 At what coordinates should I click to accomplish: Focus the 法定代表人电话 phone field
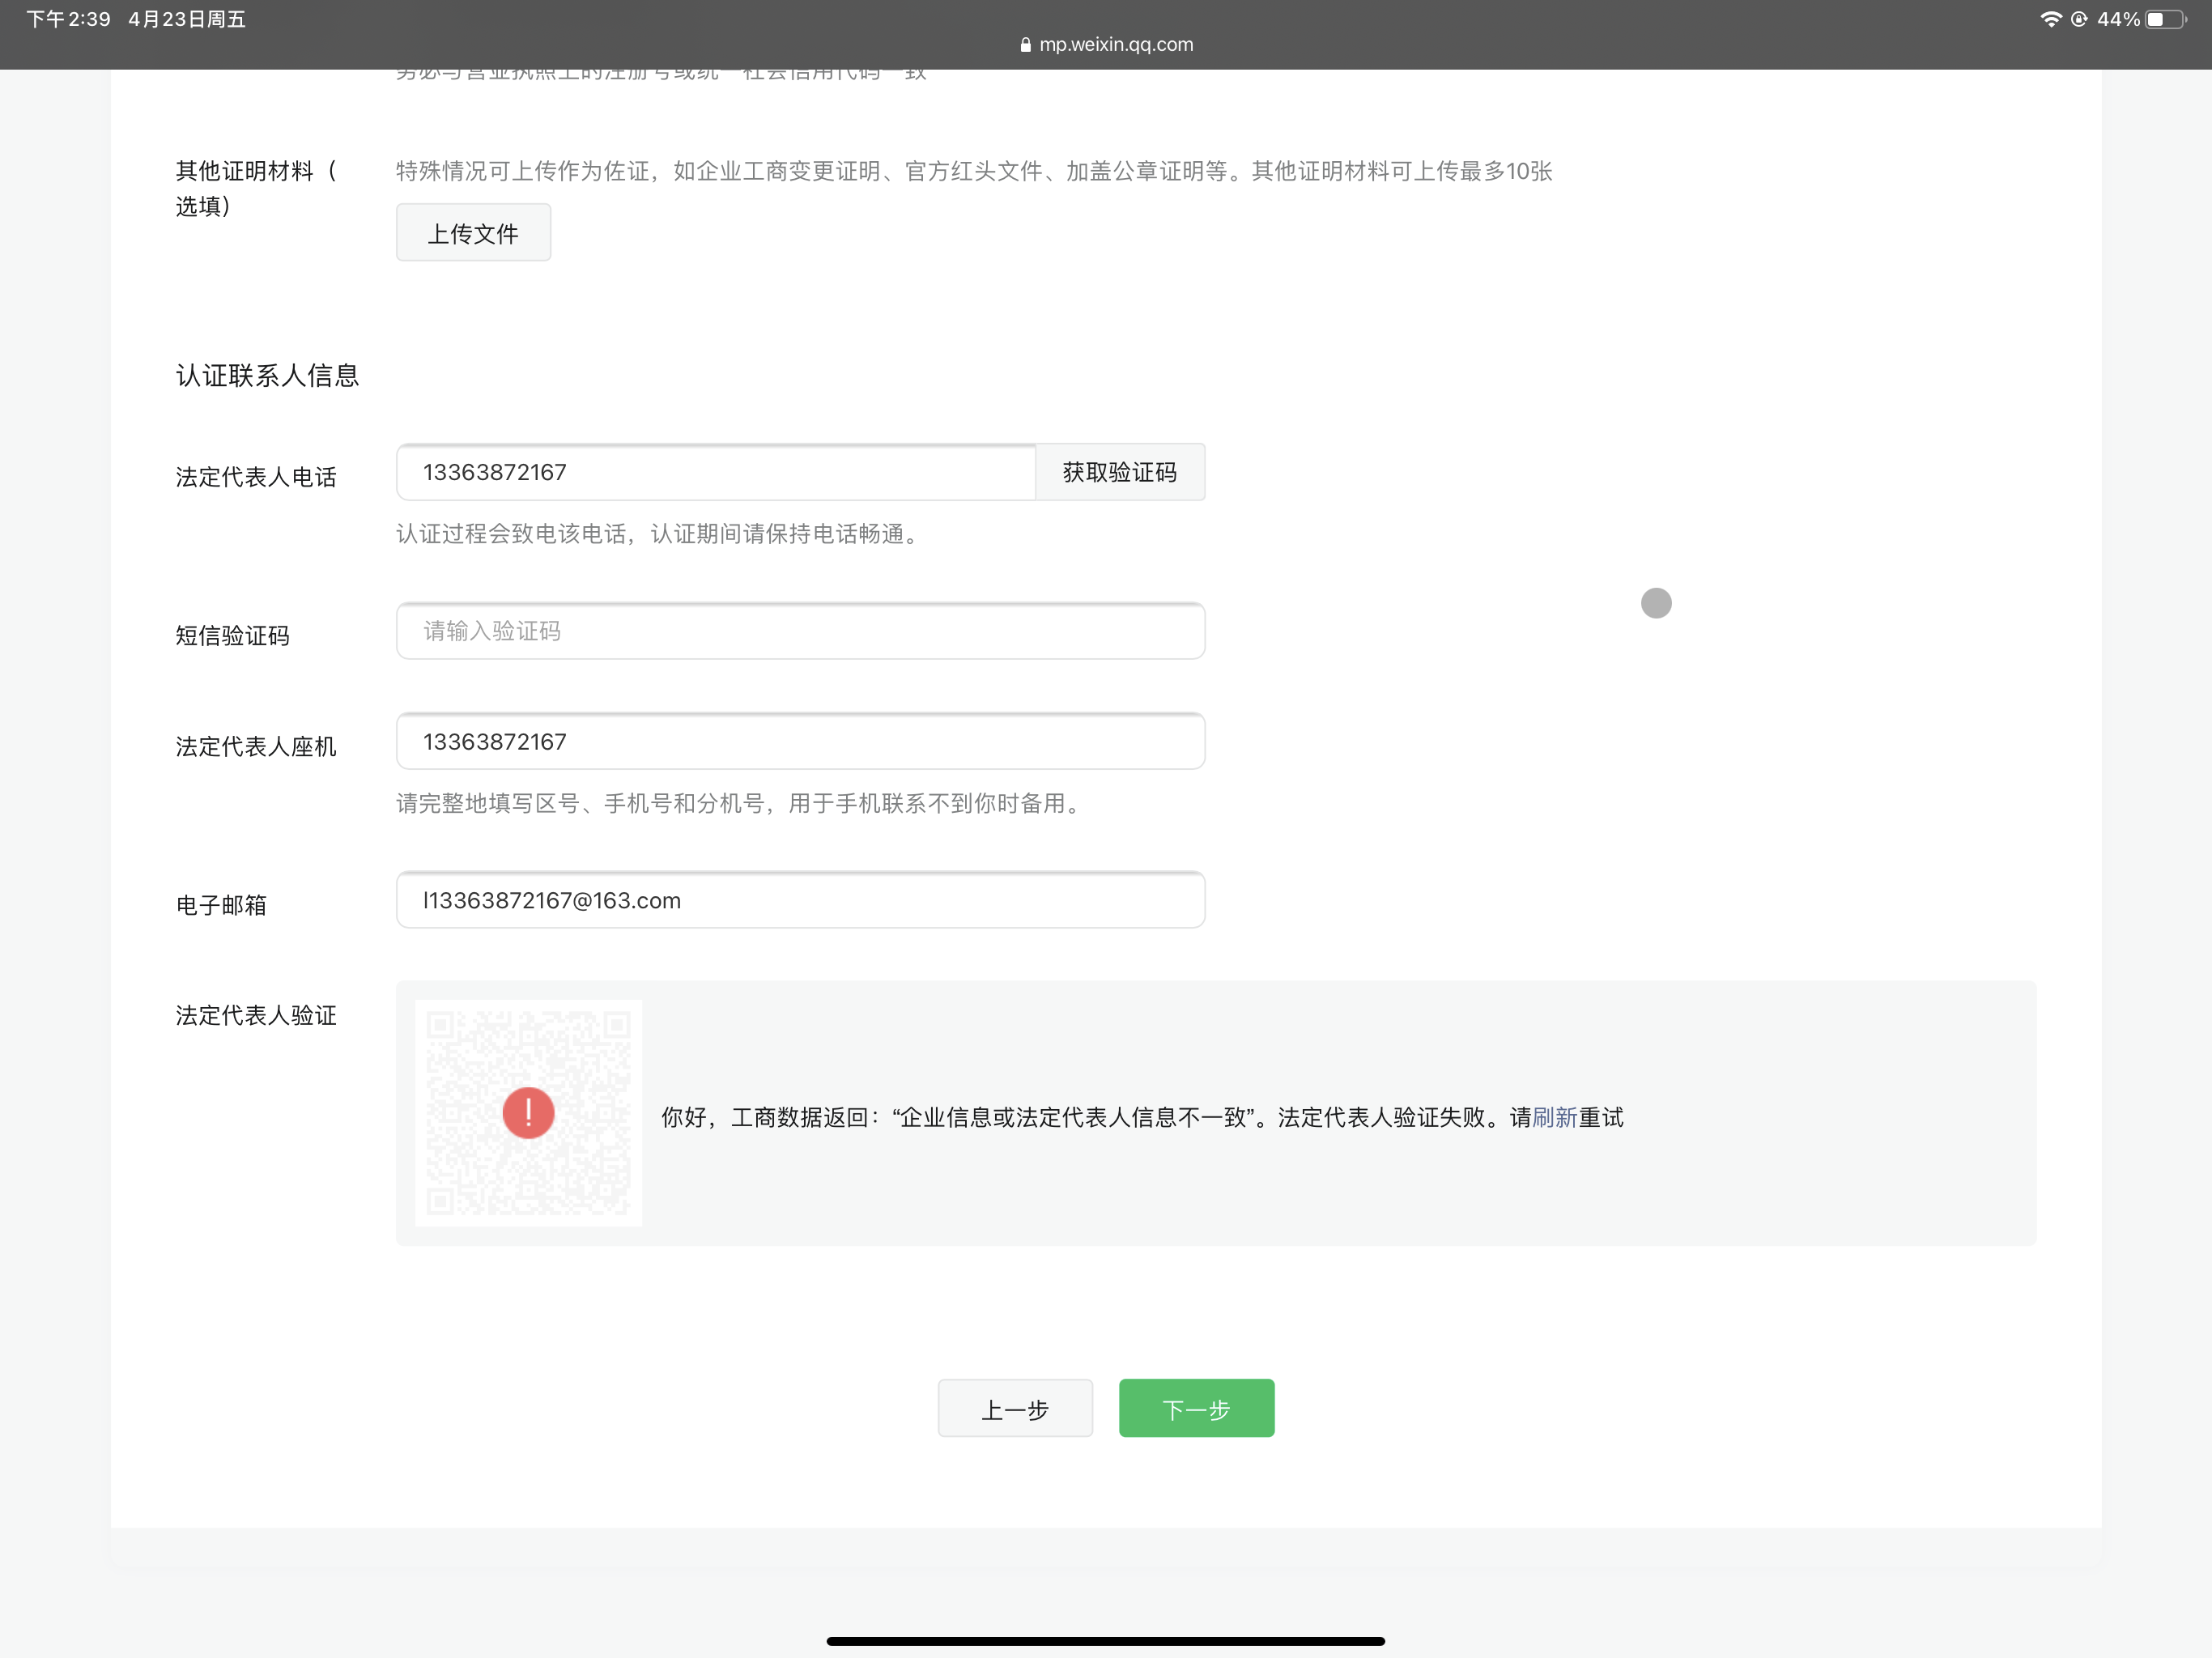coord(715,472)
